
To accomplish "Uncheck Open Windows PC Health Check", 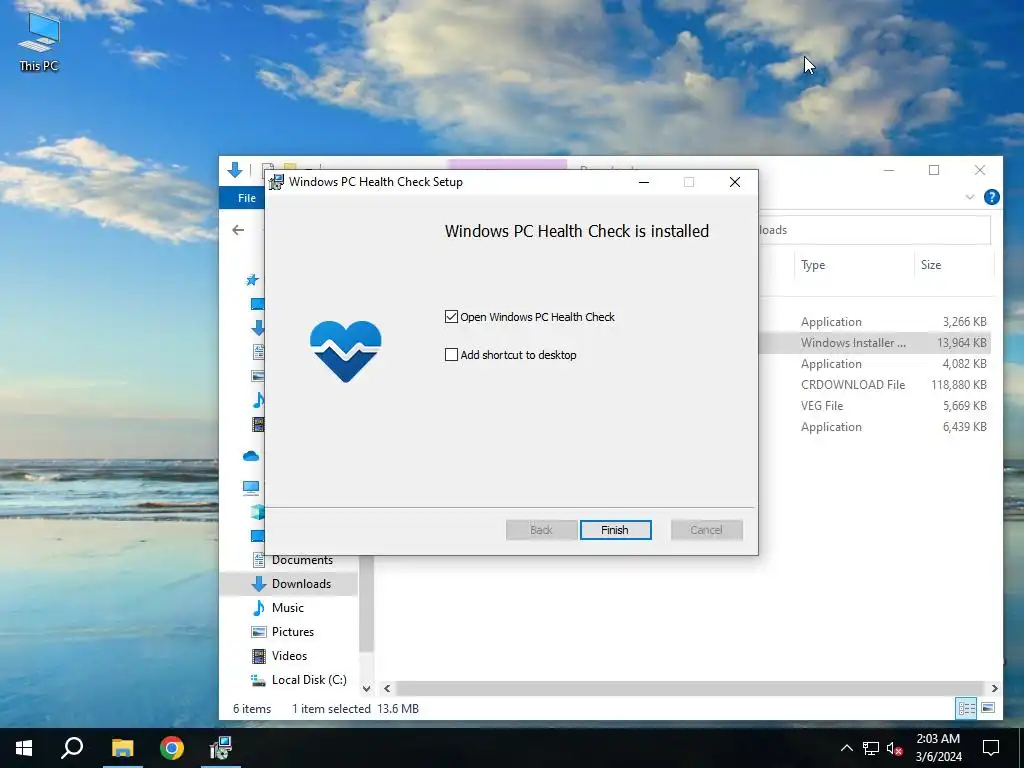I will pos(451,317).
